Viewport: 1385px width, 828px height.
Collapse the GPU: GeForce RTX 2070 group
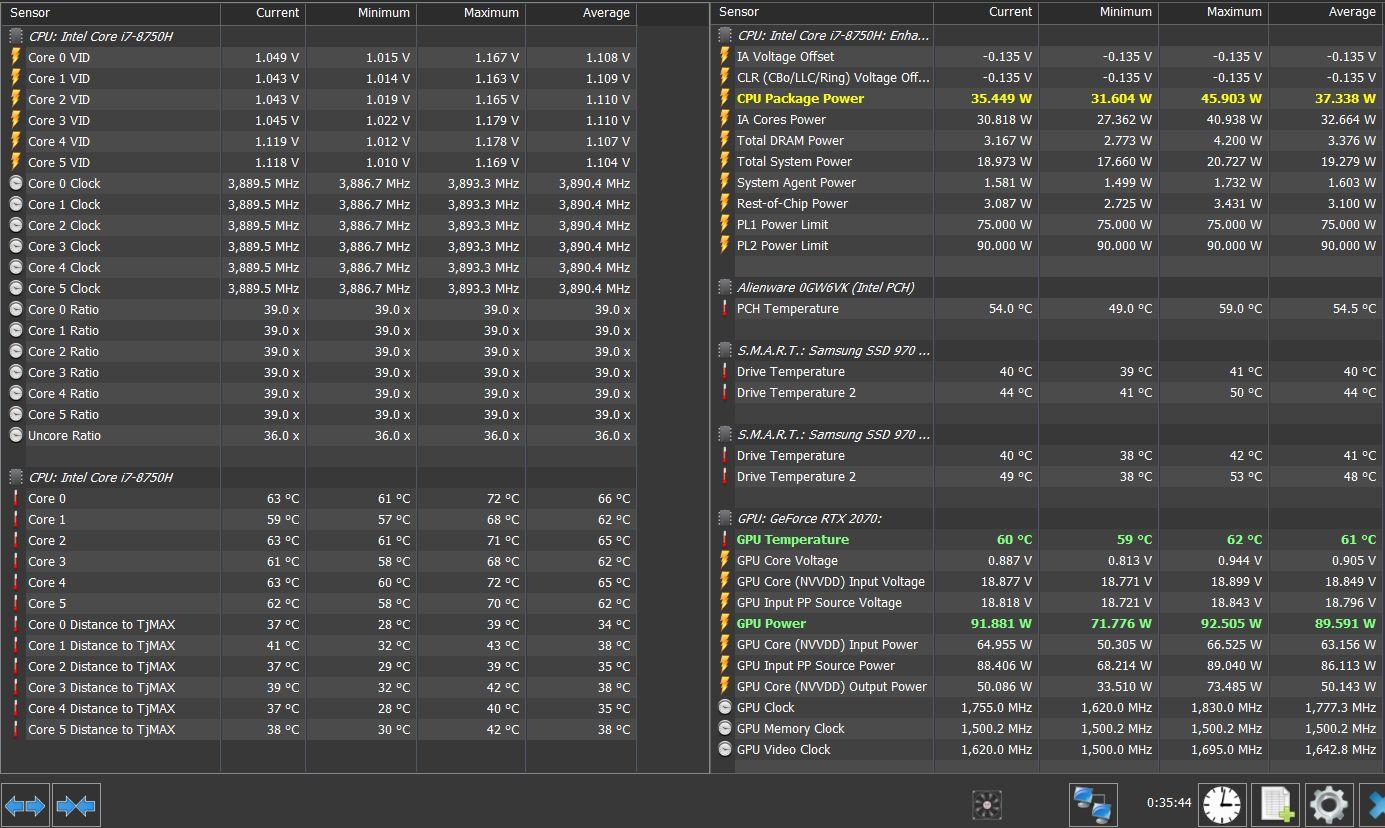tap(725, 518)
